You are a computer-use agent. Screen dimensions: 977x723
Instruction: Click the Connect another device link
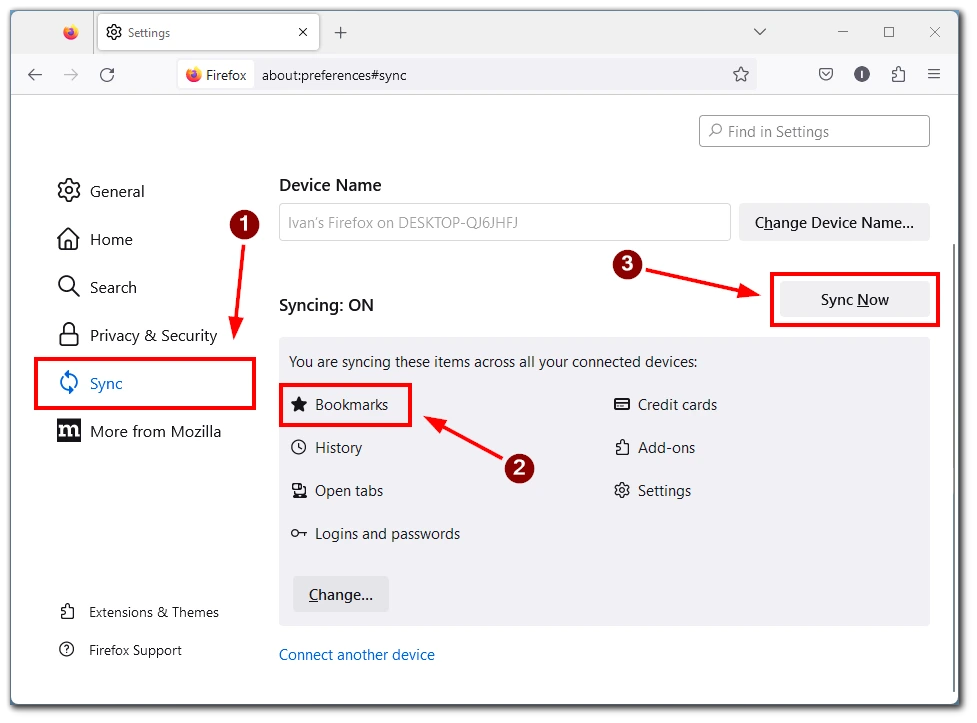pyautogui.click(x=356, y=655)
